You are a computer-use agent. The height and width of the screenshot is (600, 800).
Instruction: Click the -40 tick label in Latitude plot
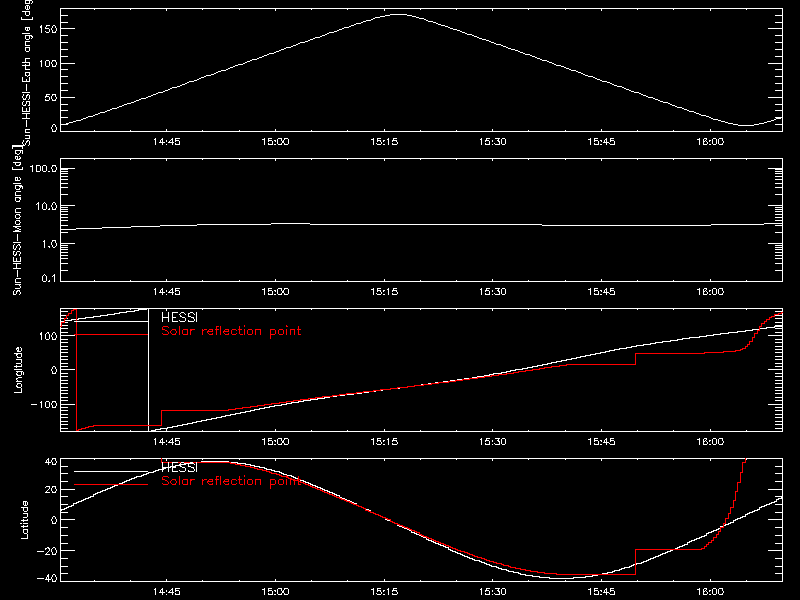(47, 579)
